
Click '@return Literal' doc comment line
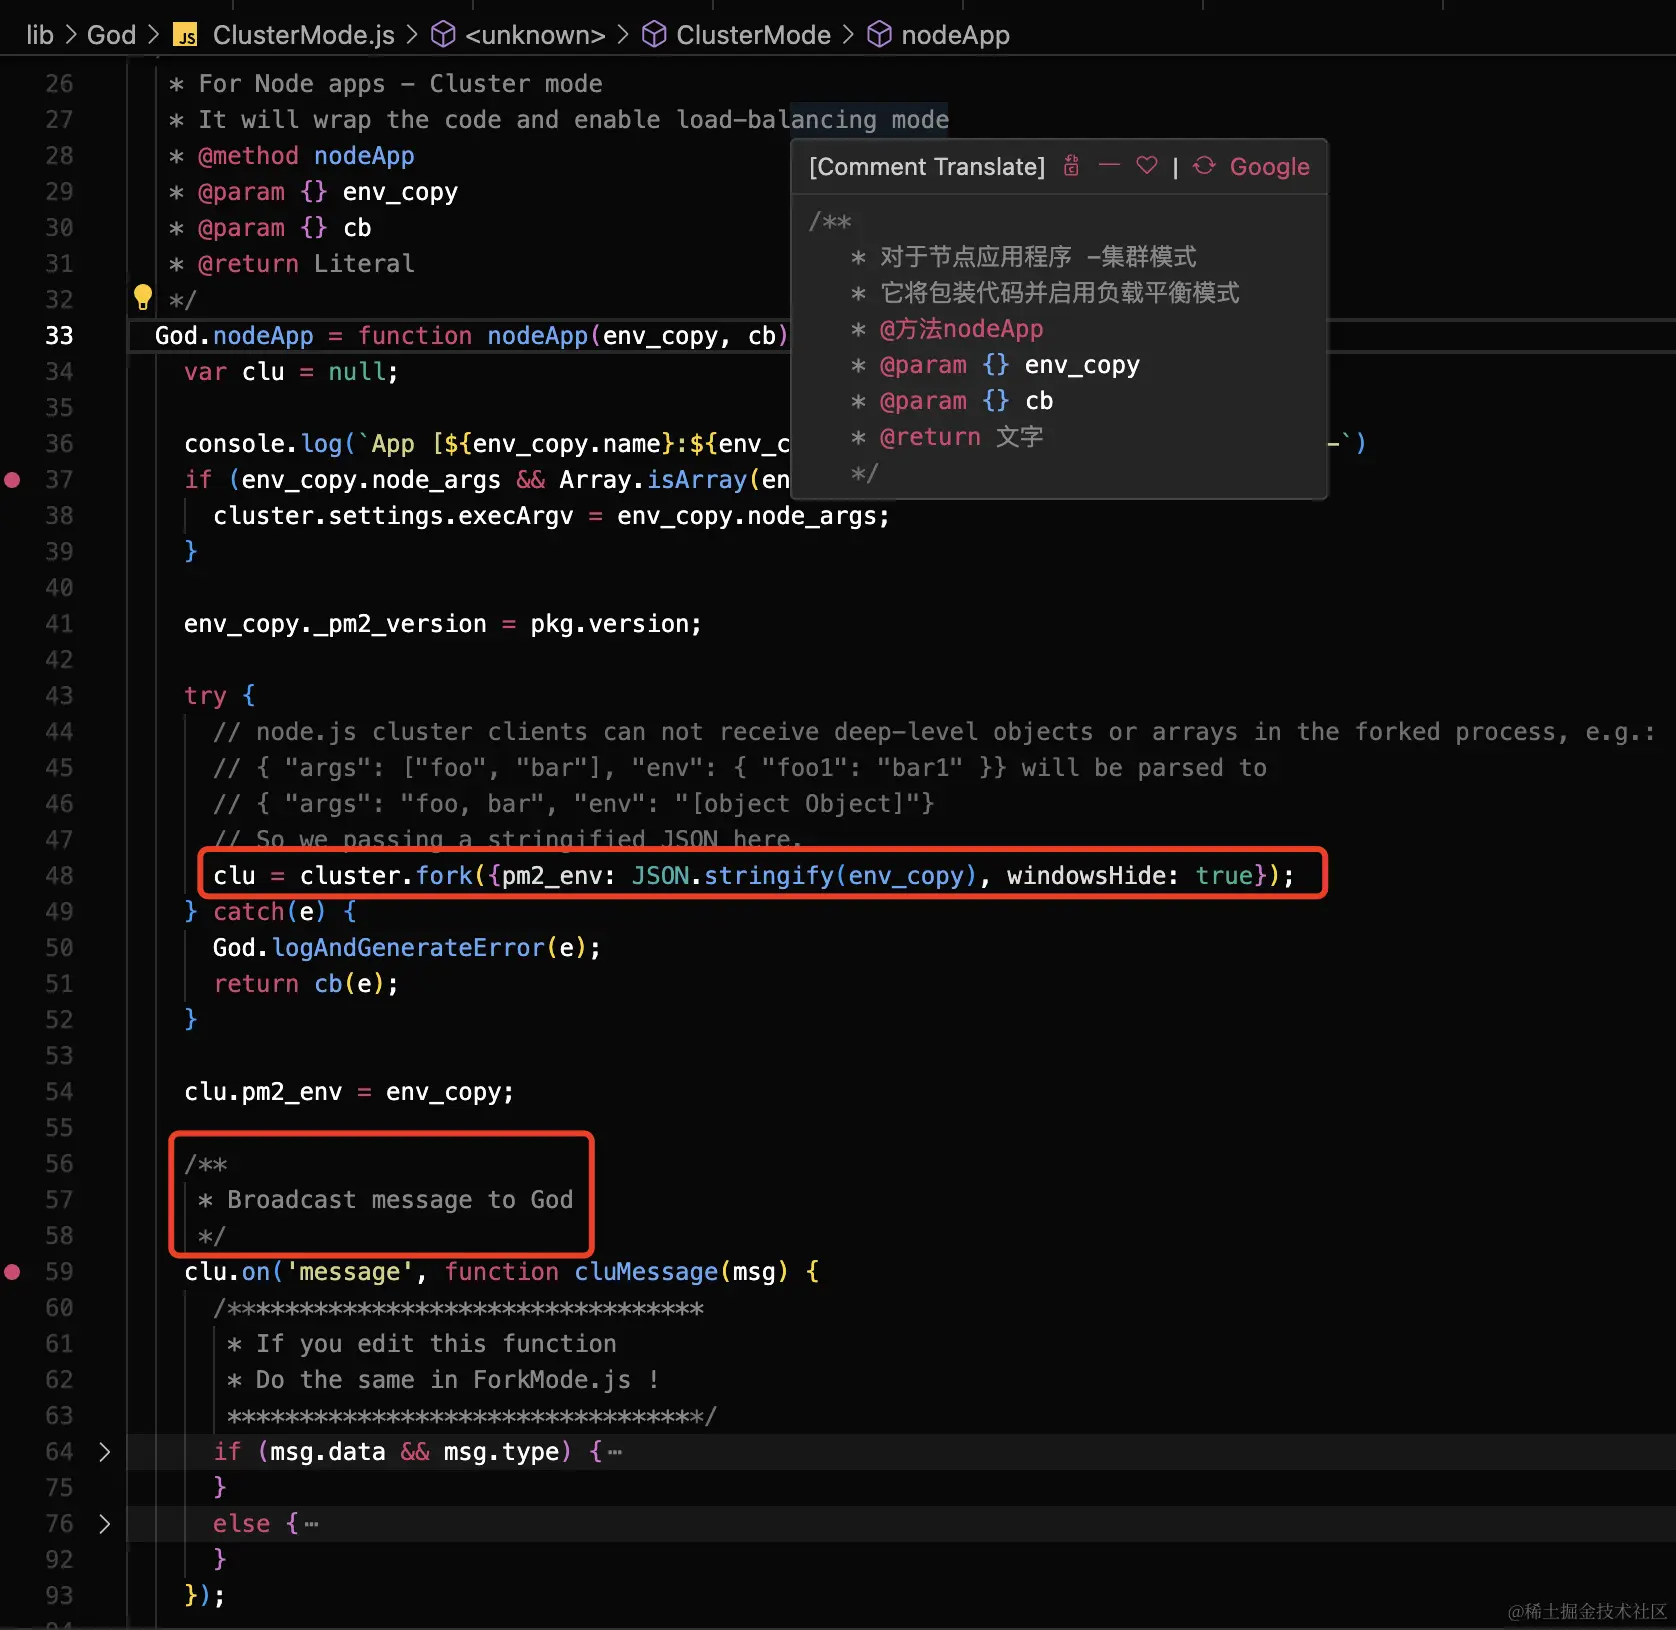[306, 264]
